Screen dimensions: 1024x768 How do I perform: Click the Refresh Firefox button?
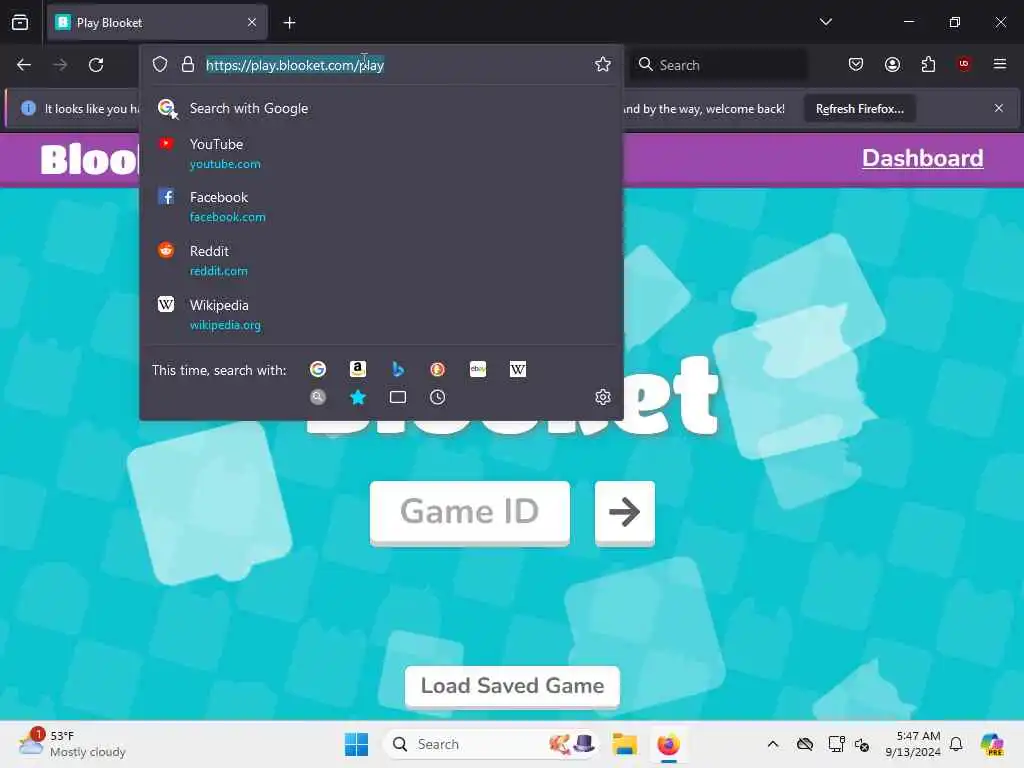coord(859,109)
